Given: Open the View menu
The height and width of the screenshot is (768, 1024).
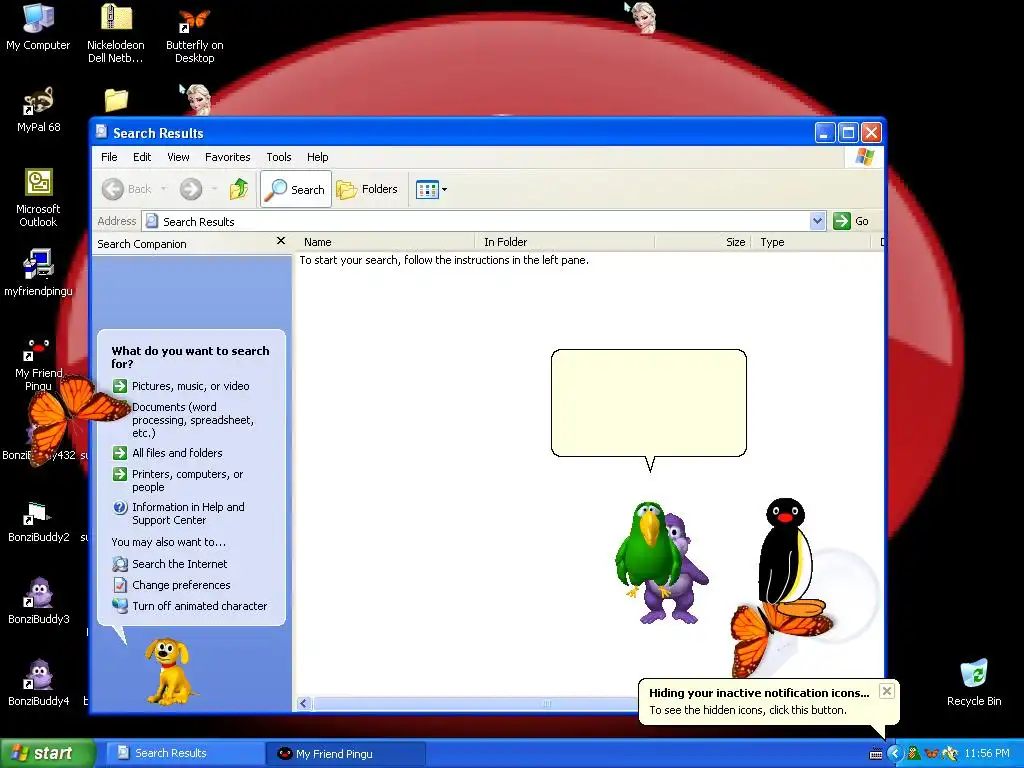Looking at the screenshot, I should coord(178,157).
